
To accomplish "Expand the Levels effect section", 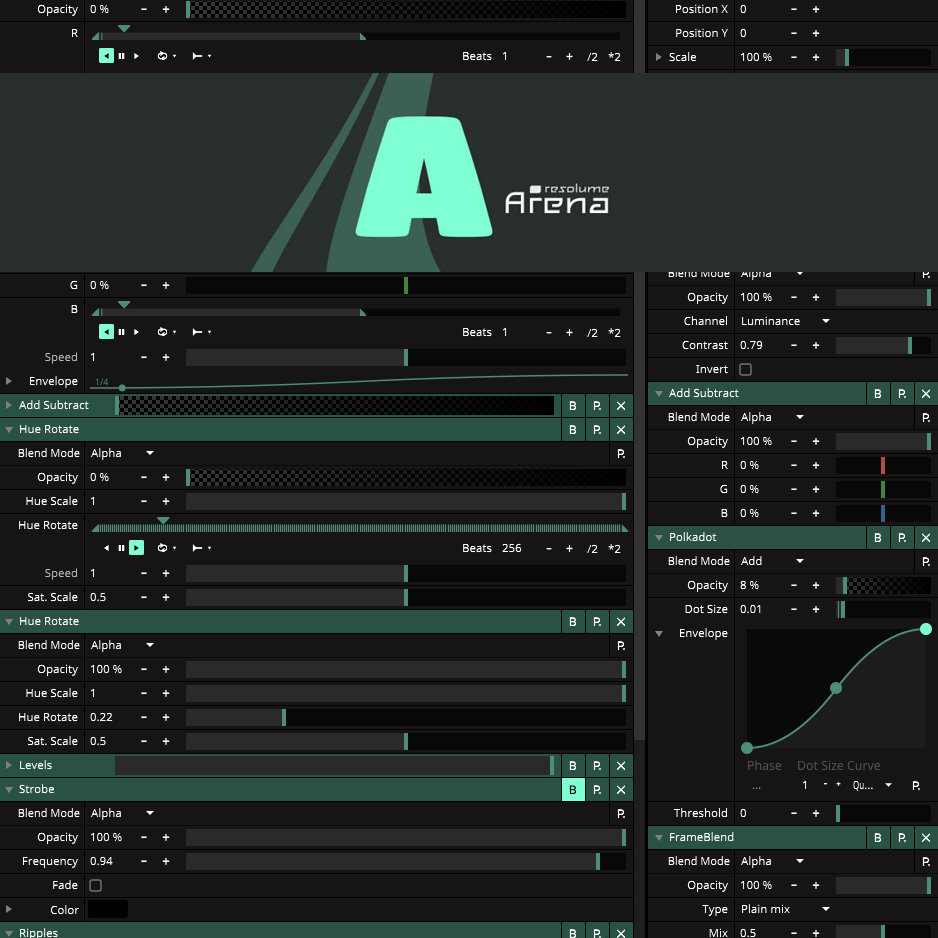I will [9, 765].
